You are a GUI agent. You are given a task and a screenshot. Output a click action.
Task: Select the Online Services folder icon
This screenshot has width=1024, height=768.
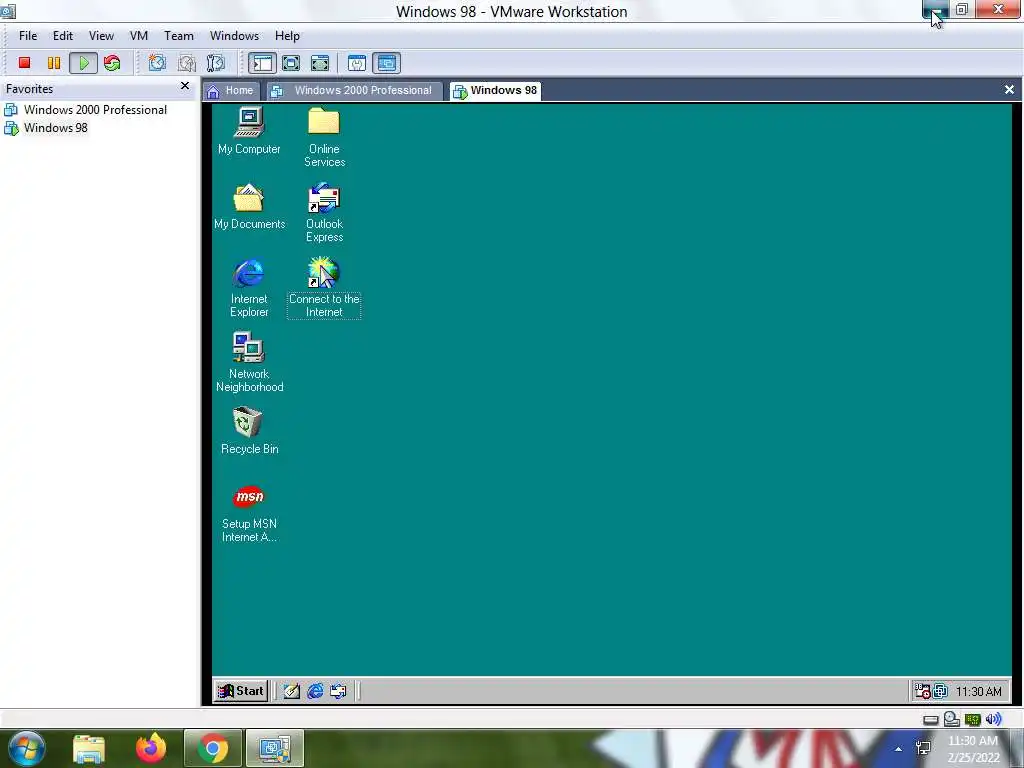click(324, 137)
